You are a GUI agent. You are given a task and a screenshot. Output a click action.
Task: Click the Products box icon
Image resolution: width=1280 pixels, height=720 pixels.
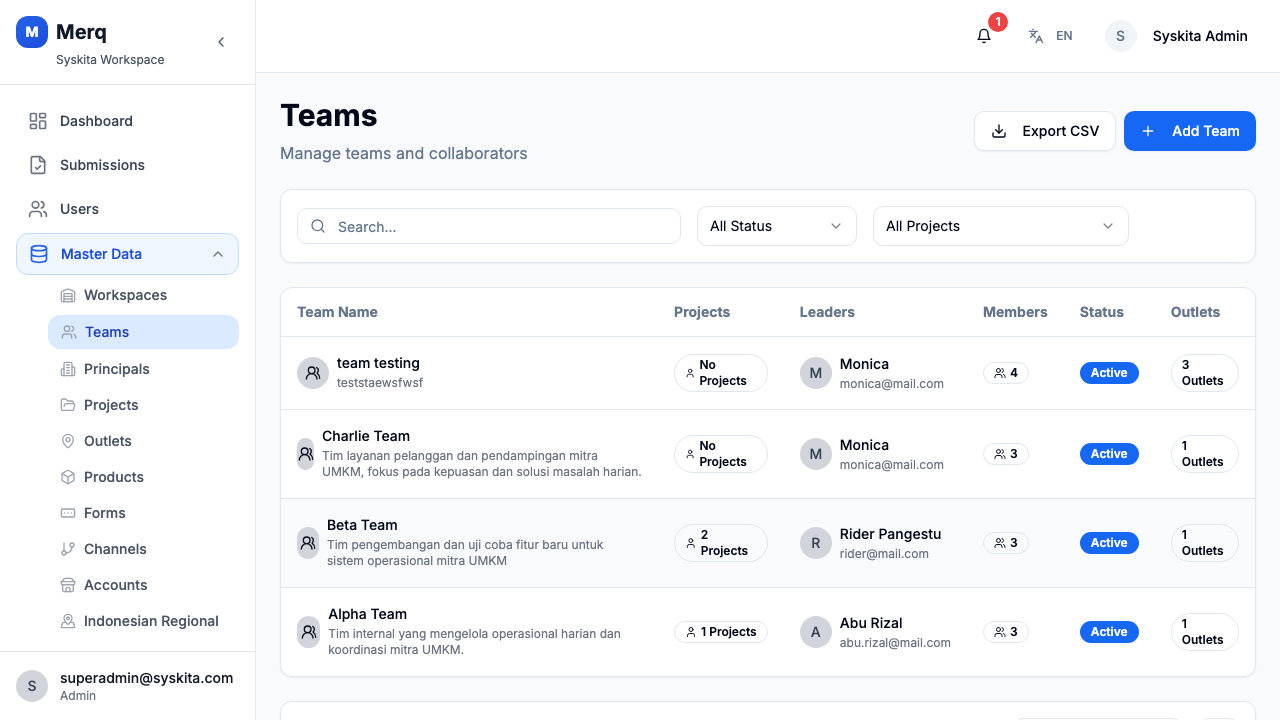68,477
